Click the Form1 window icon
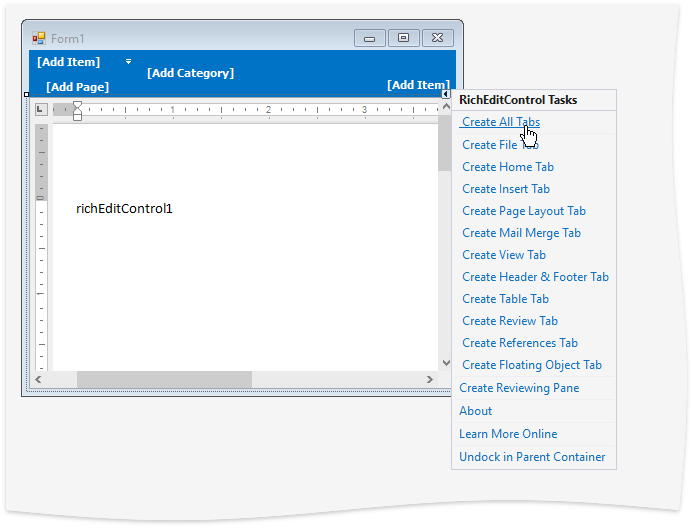693x529 pixels. pyautogui.click(x=39, y=38)
